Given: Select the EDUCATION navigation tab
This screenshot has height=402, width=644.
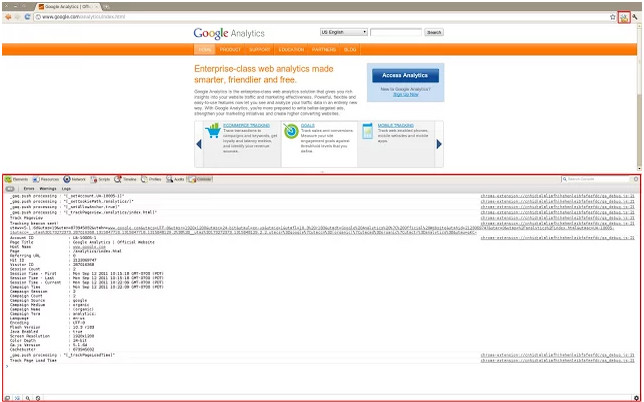Looking at the screenshot, I should click(291, 49).
